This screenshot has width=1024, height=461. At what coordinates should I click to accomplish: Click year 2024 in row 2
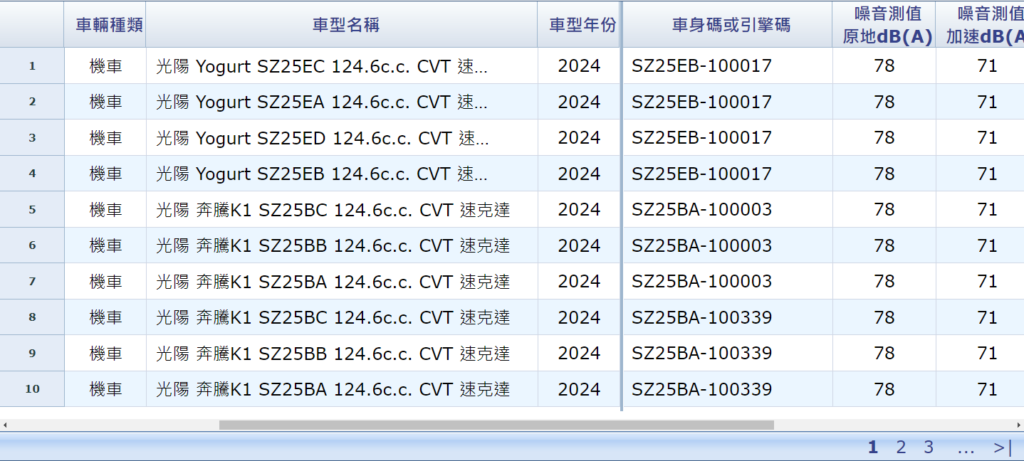(x=579, y=102)
